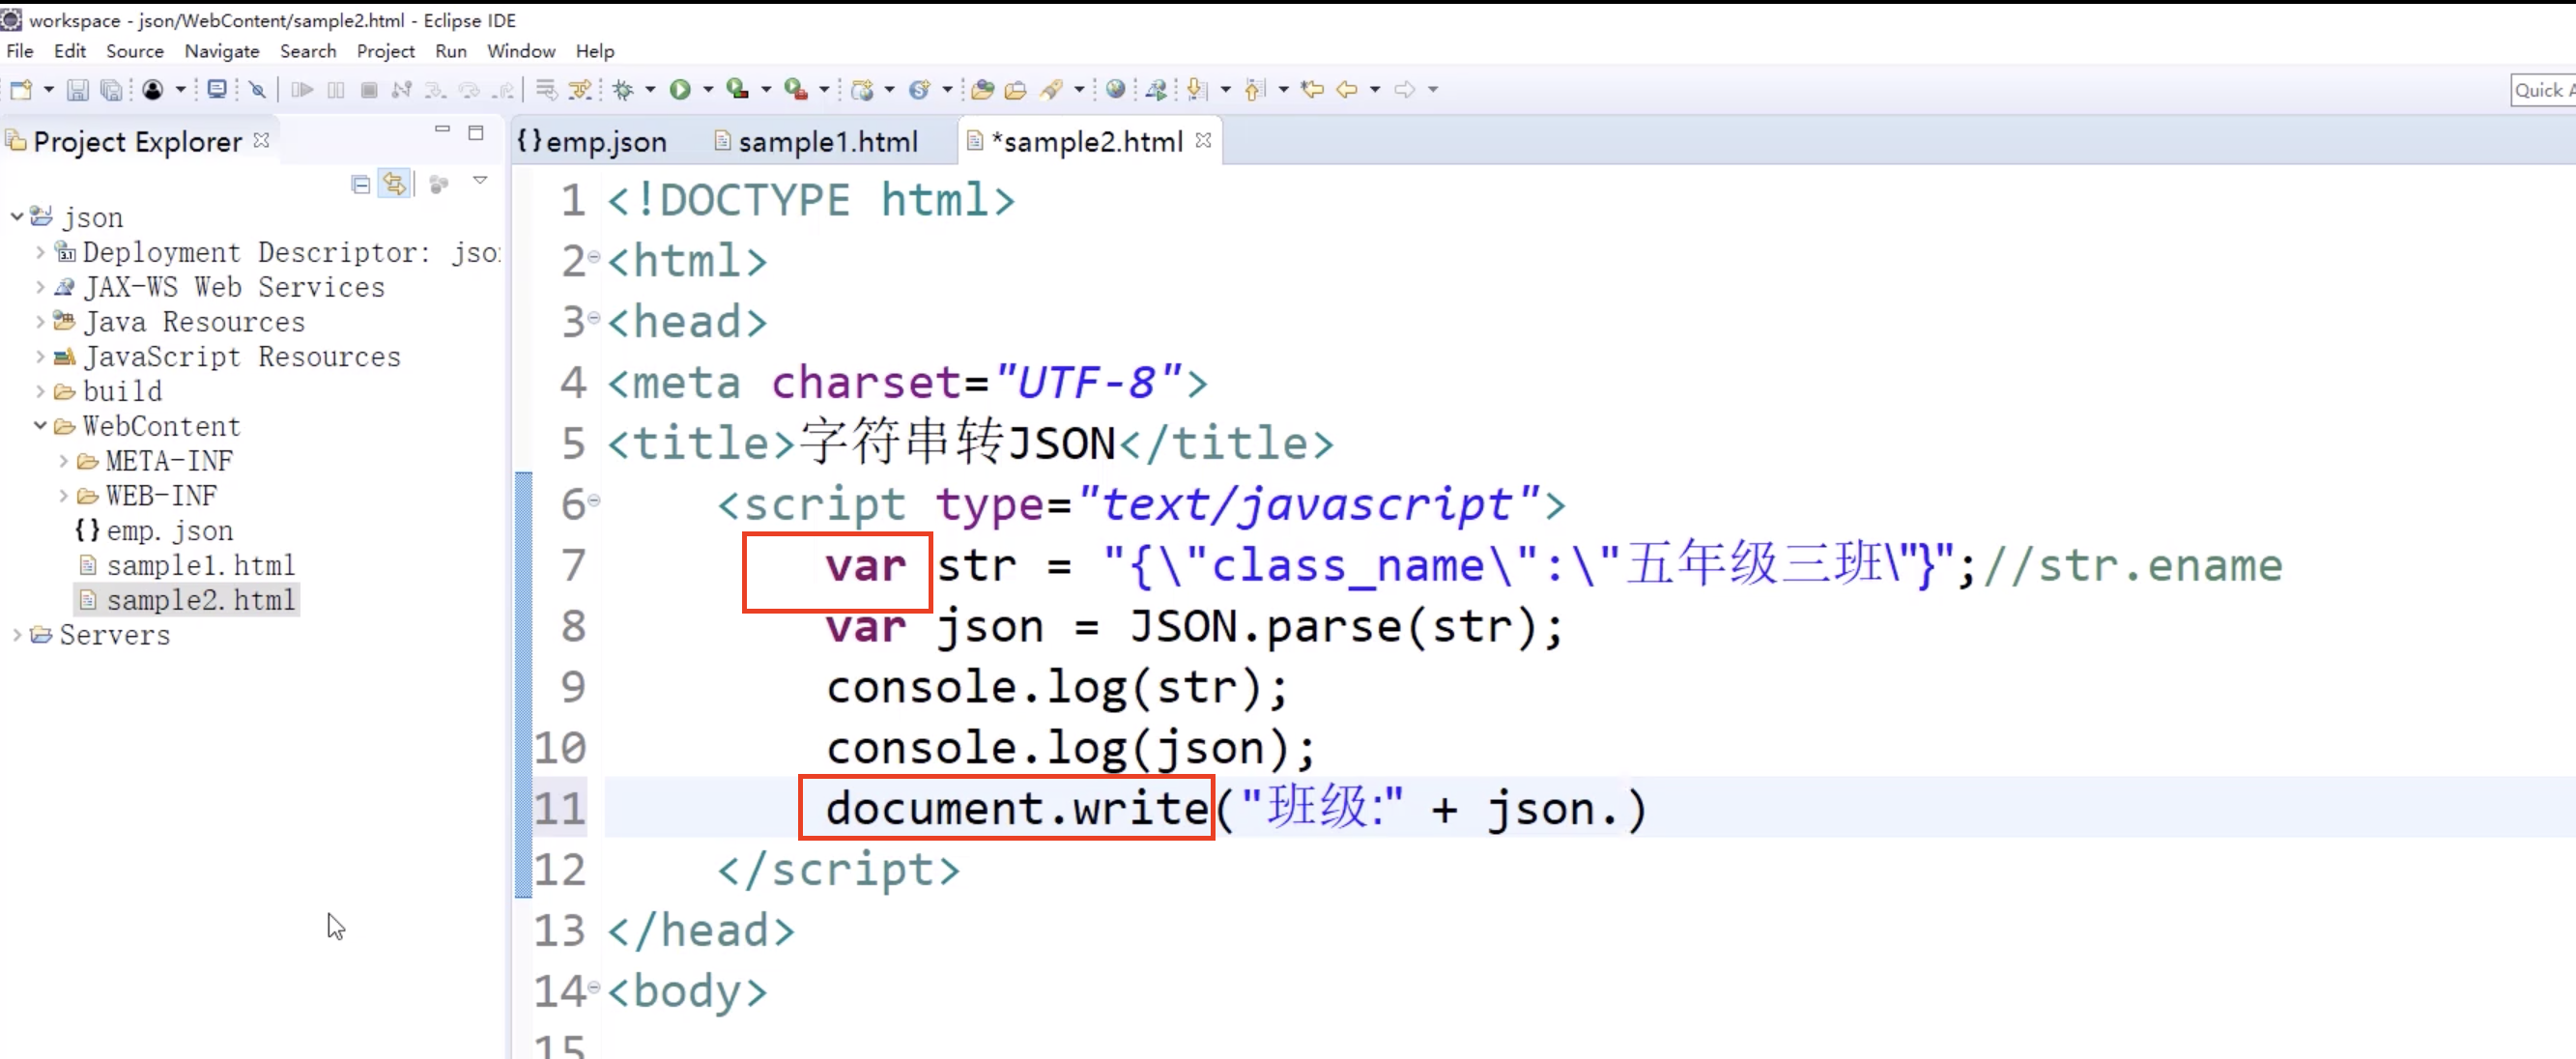Collapse the head tag fold marker on line 3
2576x1059 pixels.
[594, 318]
